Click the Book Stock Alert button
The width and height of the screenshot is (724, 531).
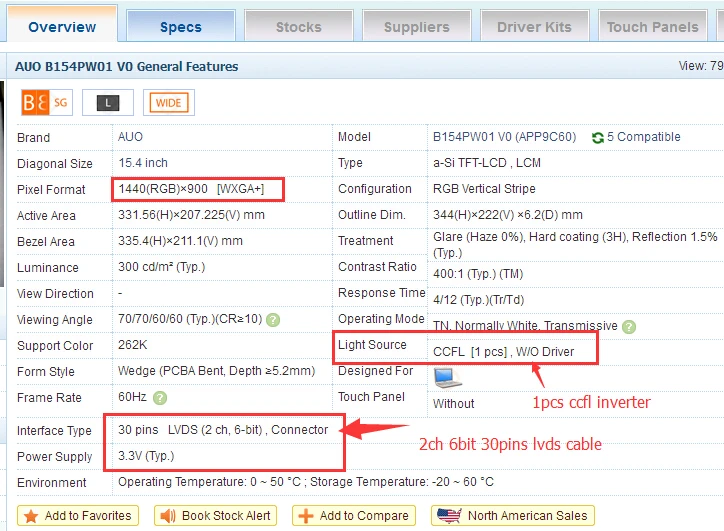[x=216, y=515]
